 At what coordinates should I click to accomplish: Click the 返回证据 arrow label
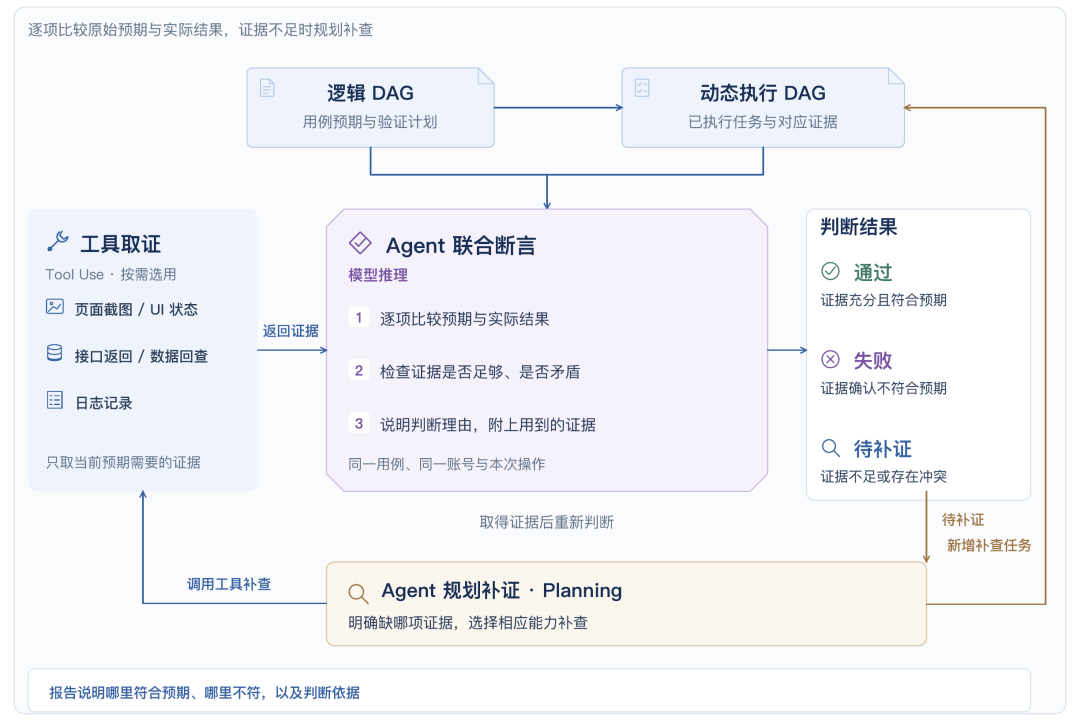(x=291, y=331)
